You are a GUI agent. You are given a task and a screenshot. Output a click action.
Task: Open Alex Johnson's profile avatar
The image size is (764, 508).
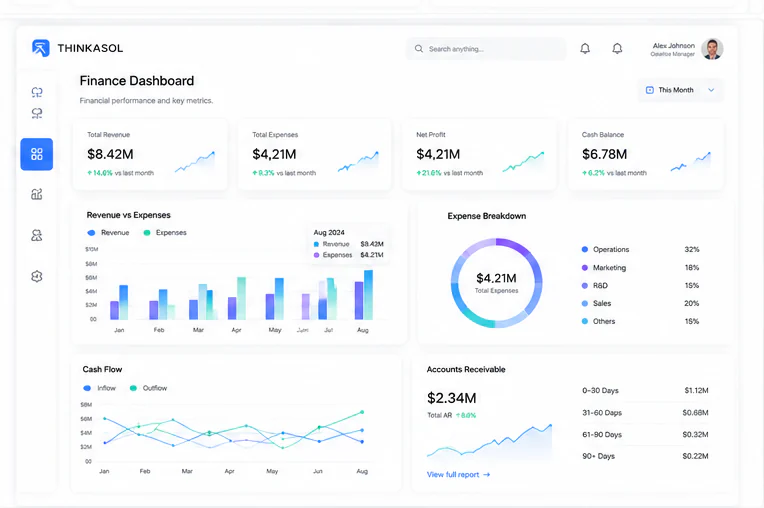click(x=712, y=49)
